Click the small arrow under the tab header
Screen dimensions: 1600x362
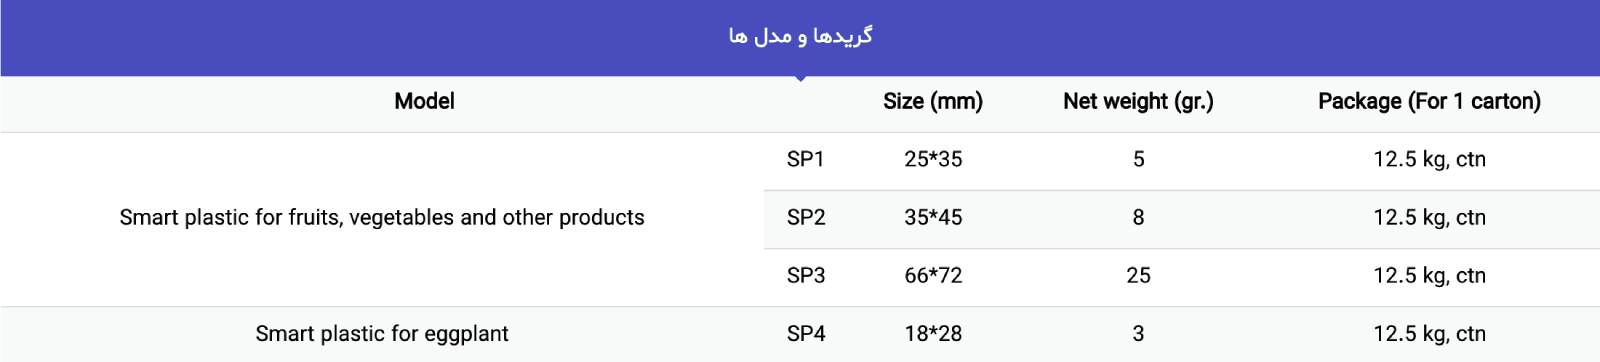pos(800,78)
